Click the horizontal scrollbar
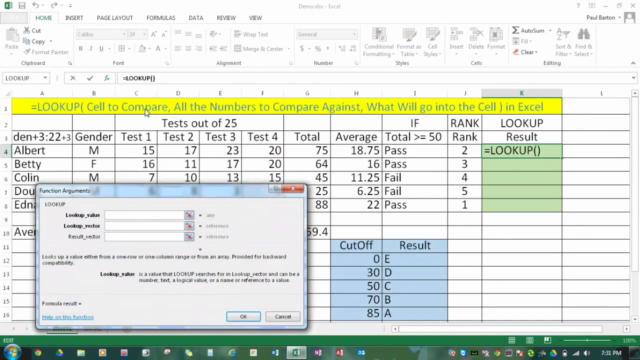640x360 pixels. (500, 329)
